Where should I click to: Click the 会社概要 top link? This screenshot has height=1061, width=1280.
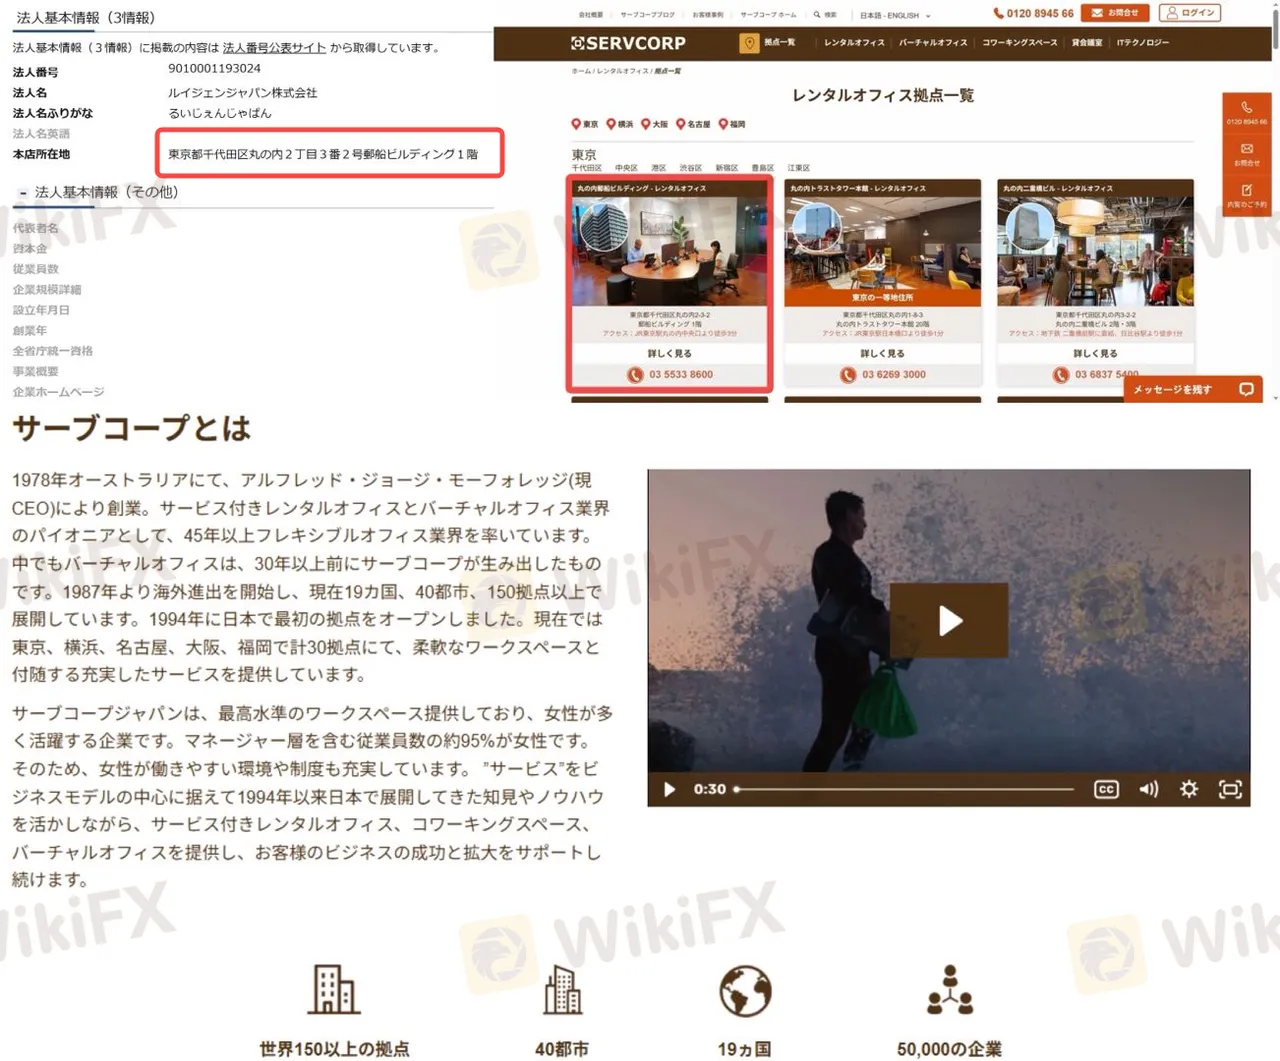coord(591,15)
